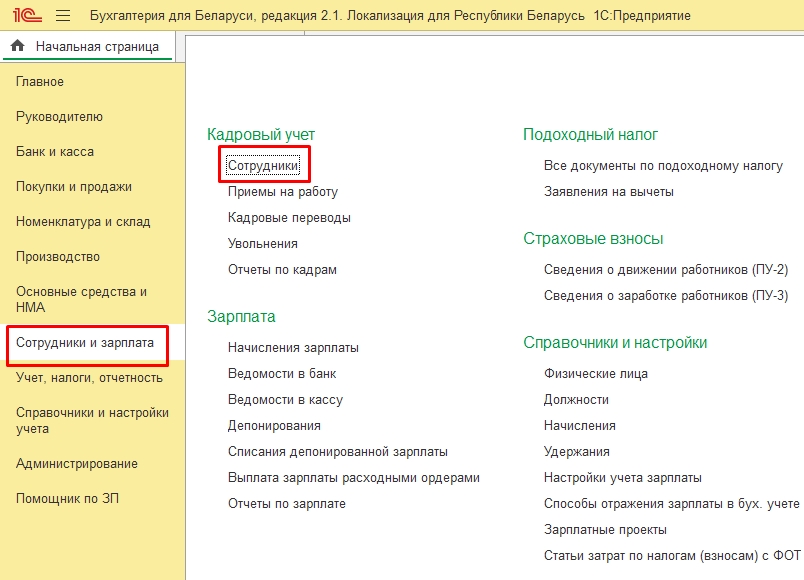Click the home icon on Начальная страница tab
This screenshot has width=804, height=580.
coord(17,46)
